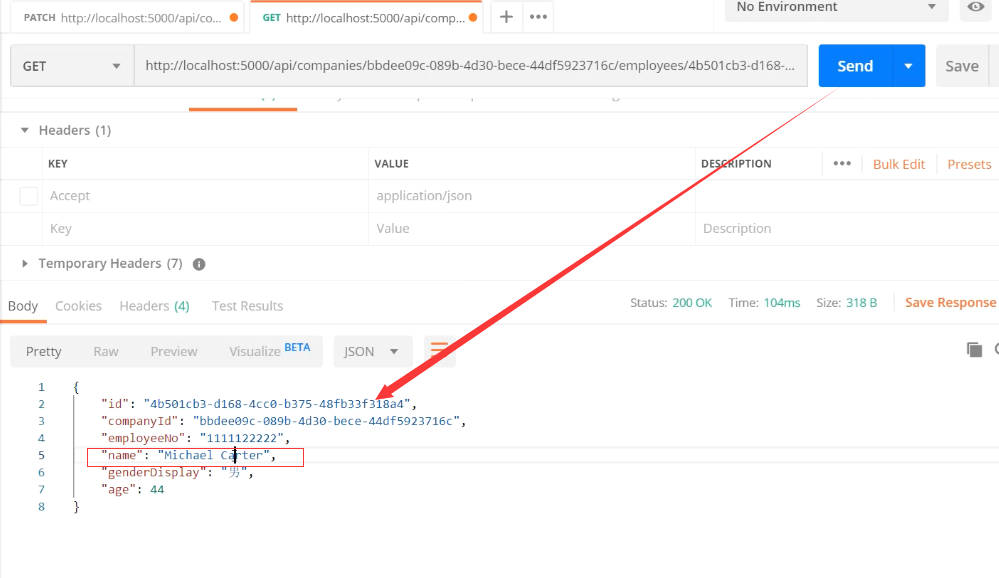Switch to Raw response view
999x578 pixels.
(x=106, y=352)
